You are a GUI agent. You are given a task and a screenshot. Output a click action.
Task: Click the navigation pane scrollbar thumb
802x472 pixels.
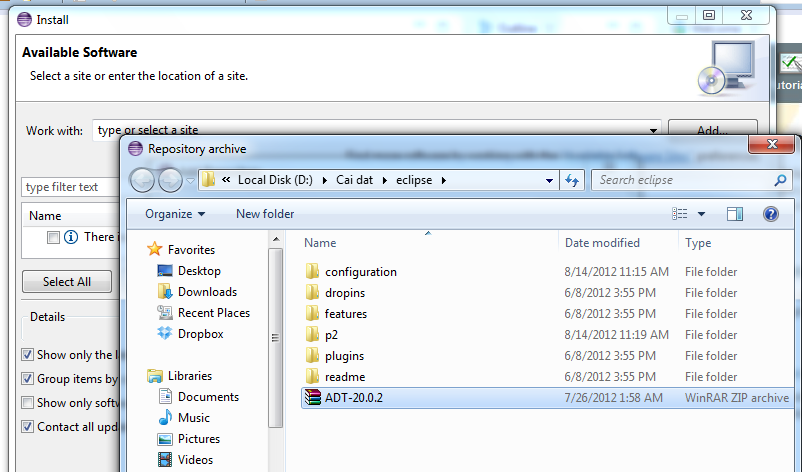coord(276,338)
